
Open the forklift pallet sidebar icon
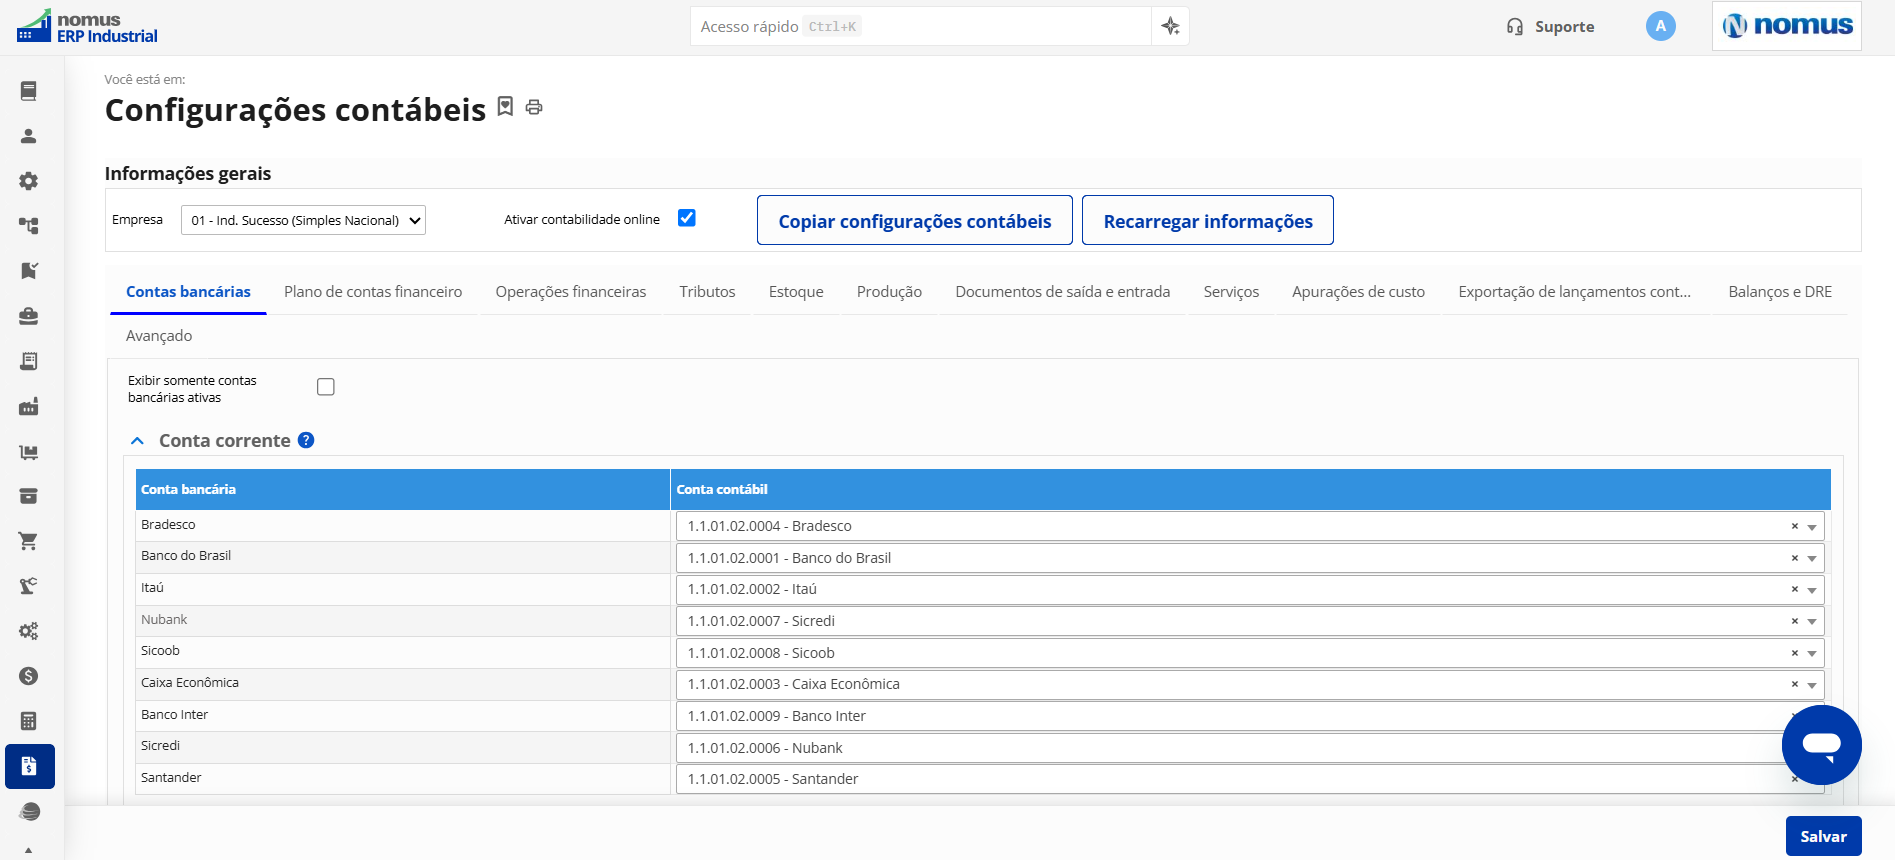[29, 451]
